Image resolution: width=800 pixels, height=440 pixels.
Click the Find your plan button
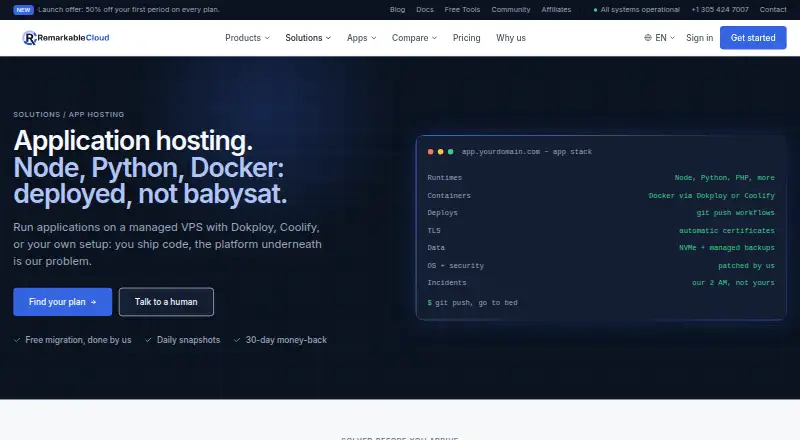pos(63,302)
